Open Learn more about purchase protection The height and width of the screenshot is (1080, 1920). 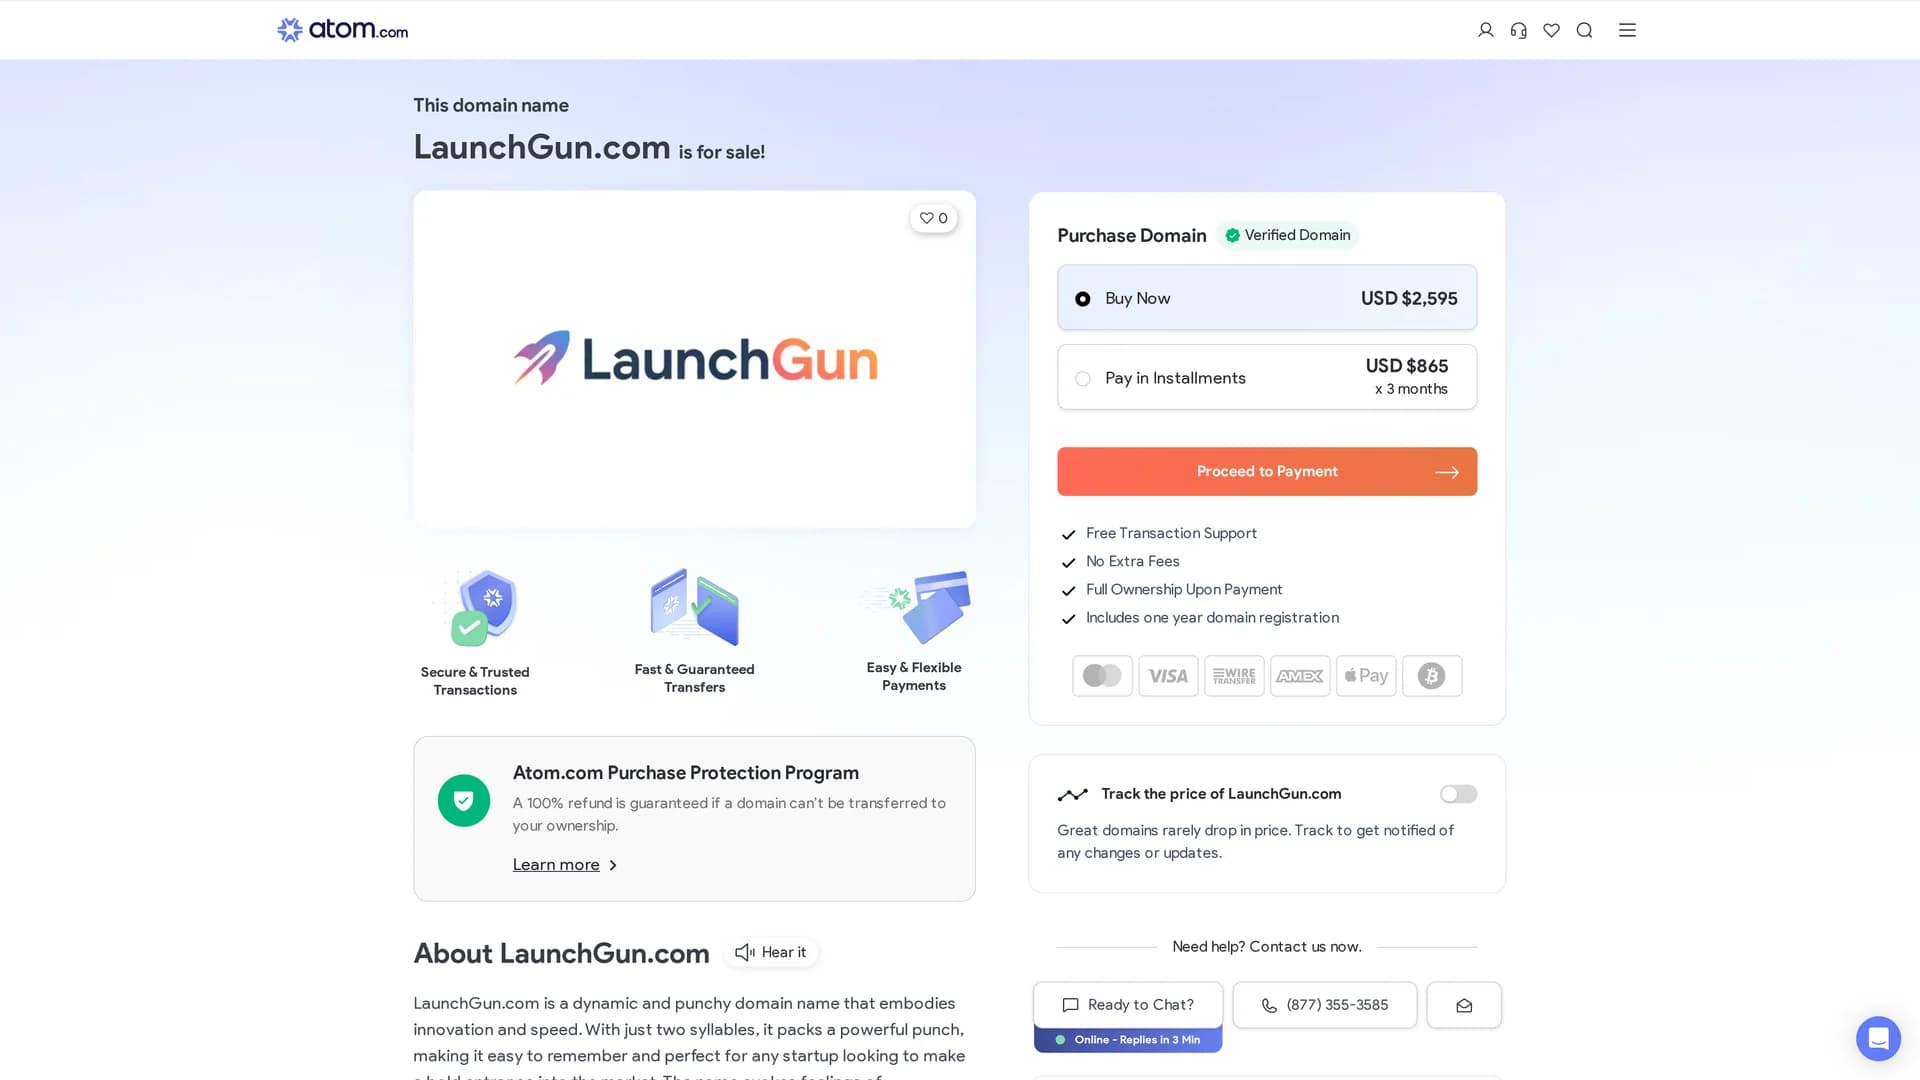pyautogui.click(x=565, y=865)
